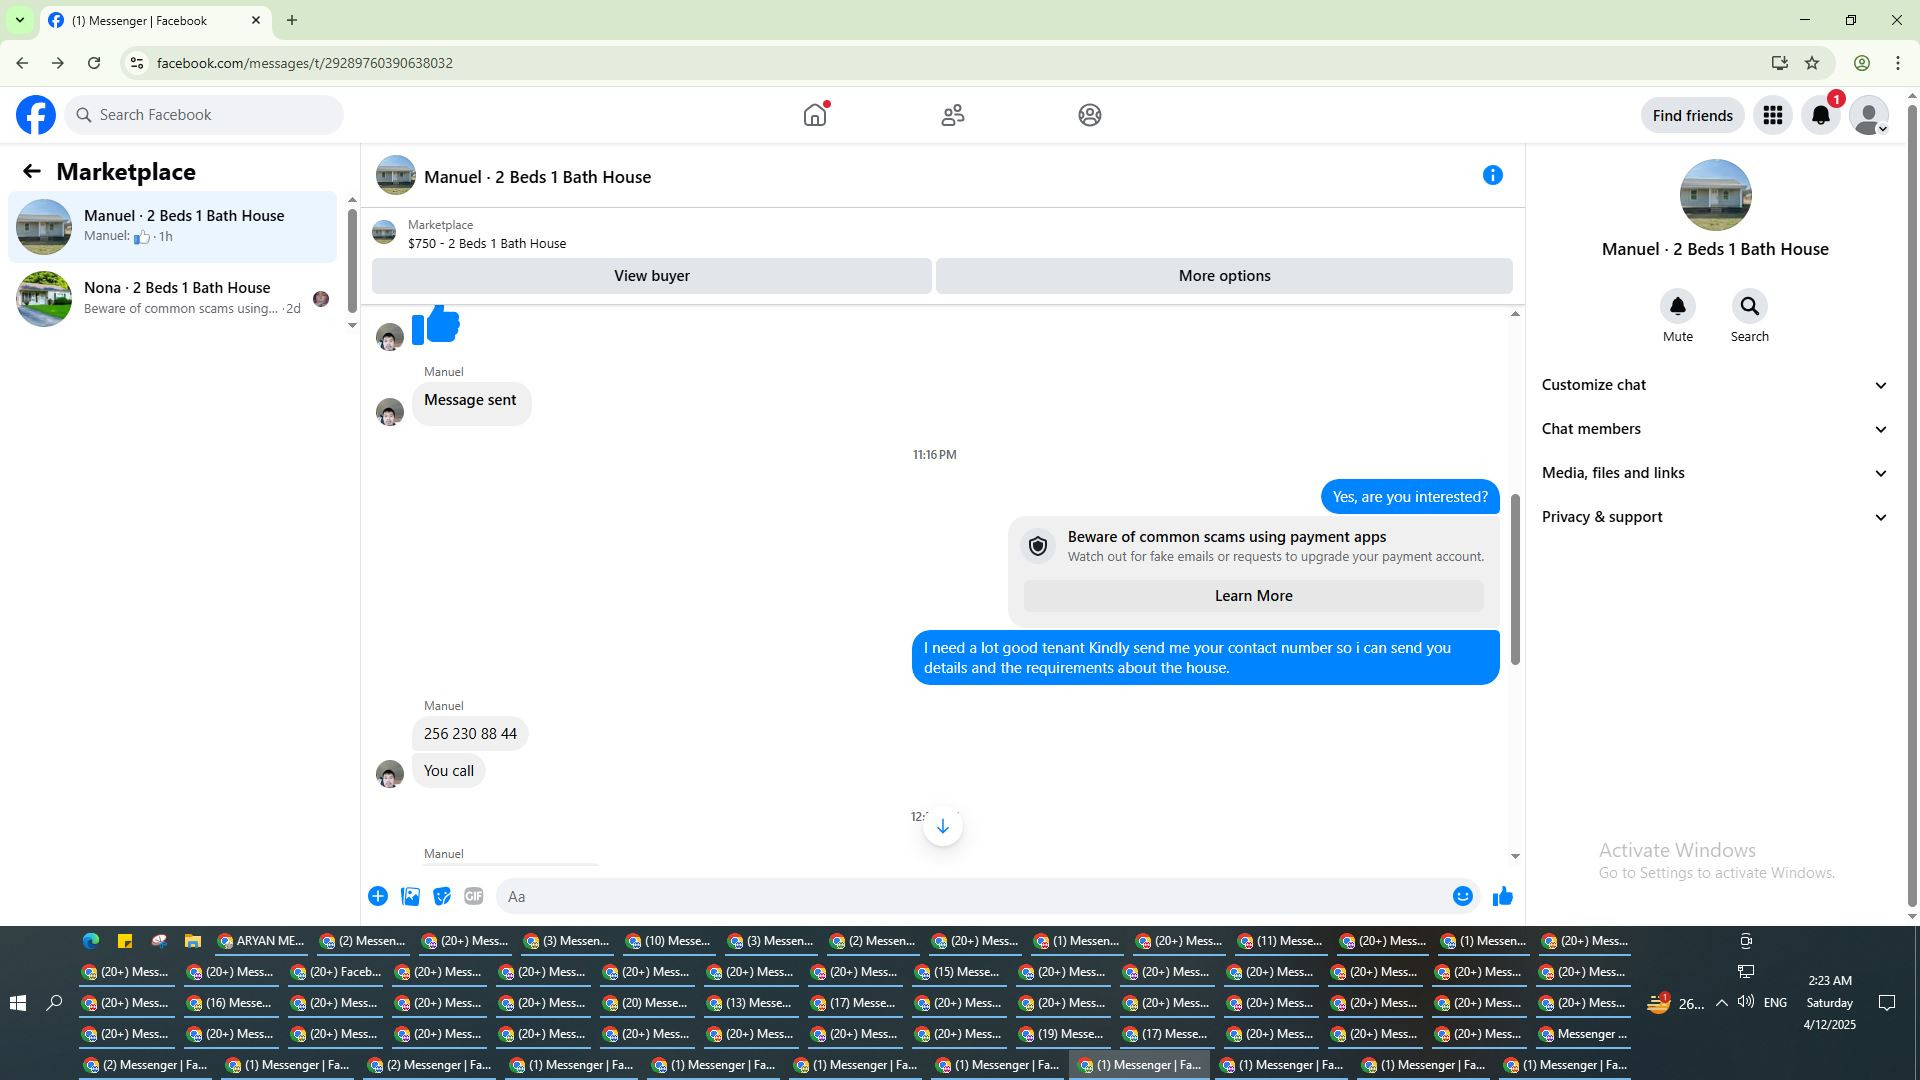Screen dimensions: 1920x1080
Task: Open the Friends icon in top navigation
Action: click(953, 115)
